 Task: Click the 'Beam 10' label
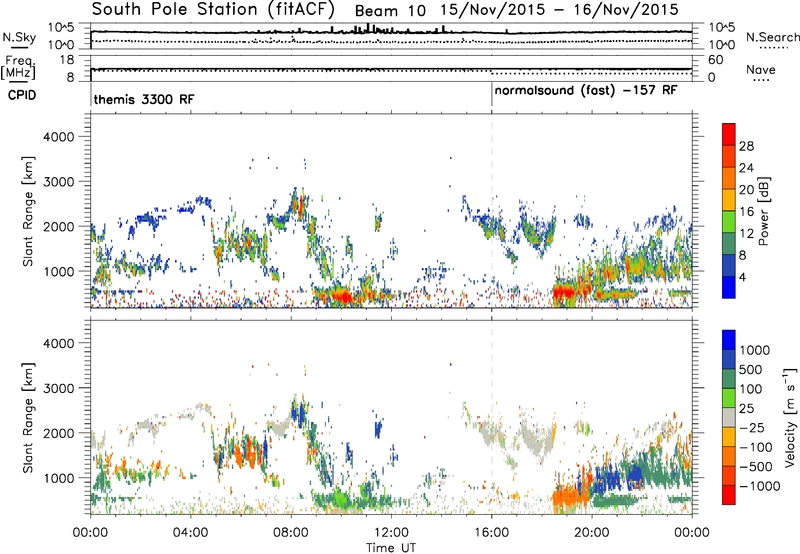click(390, 11)
